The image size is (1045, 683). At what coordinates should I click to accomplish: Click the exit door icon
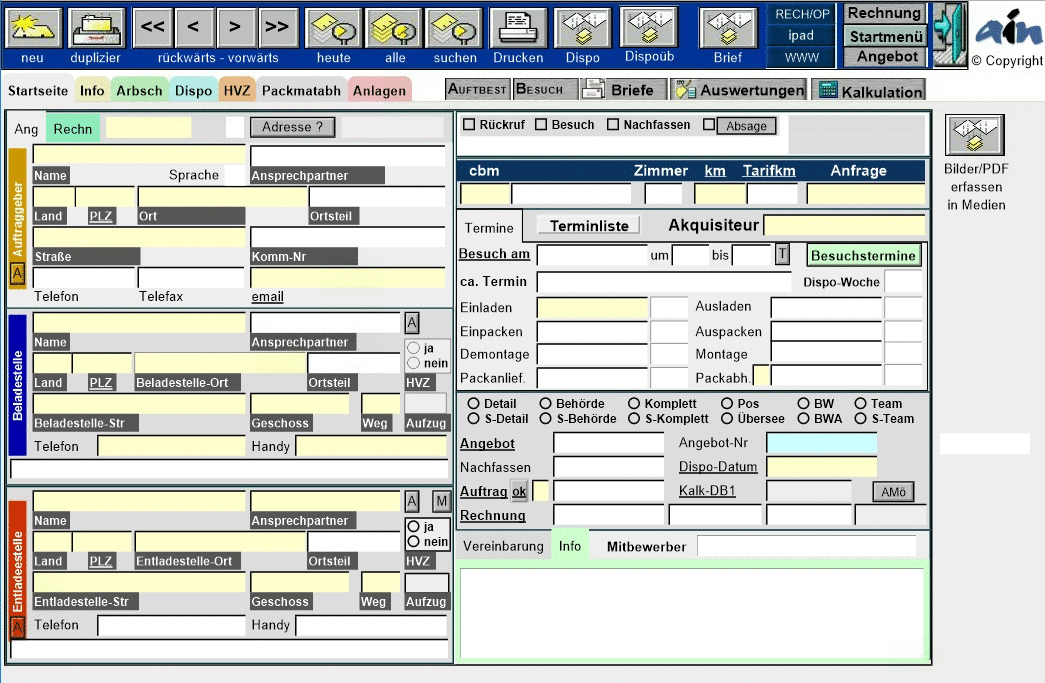pyautogui.click(x=949, y=35)
